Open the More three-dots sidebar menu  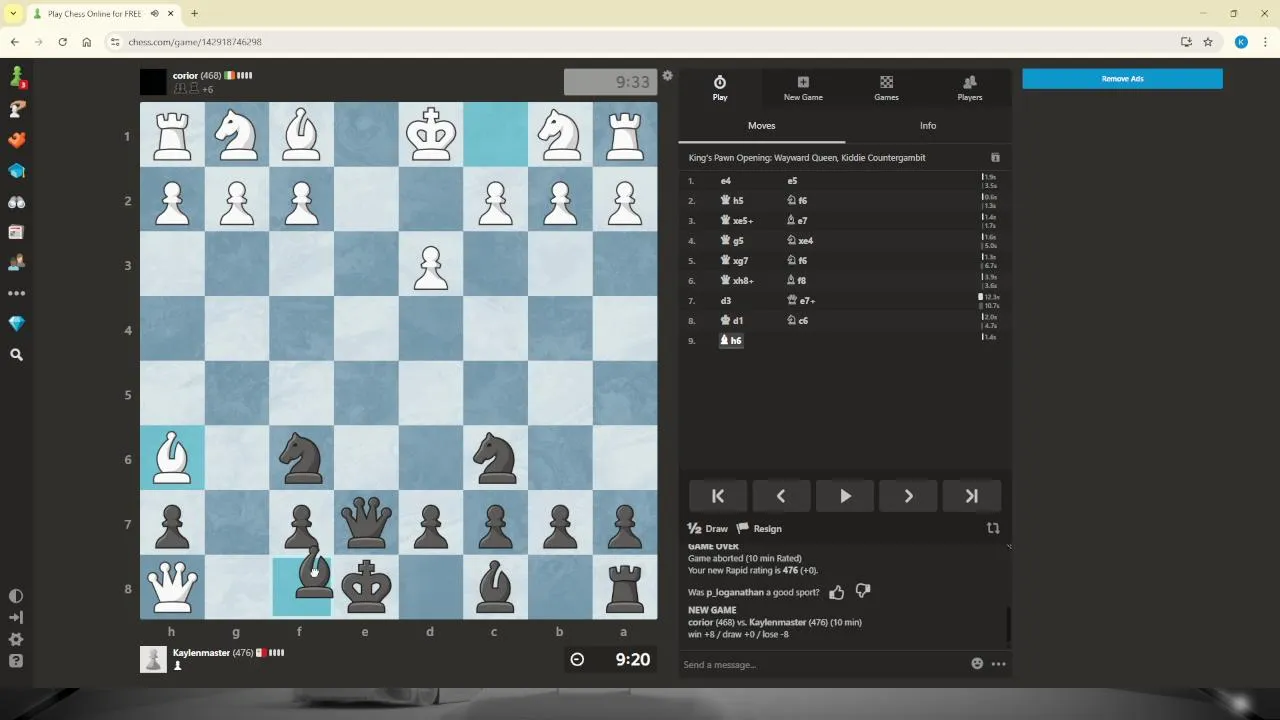[16, 294]
